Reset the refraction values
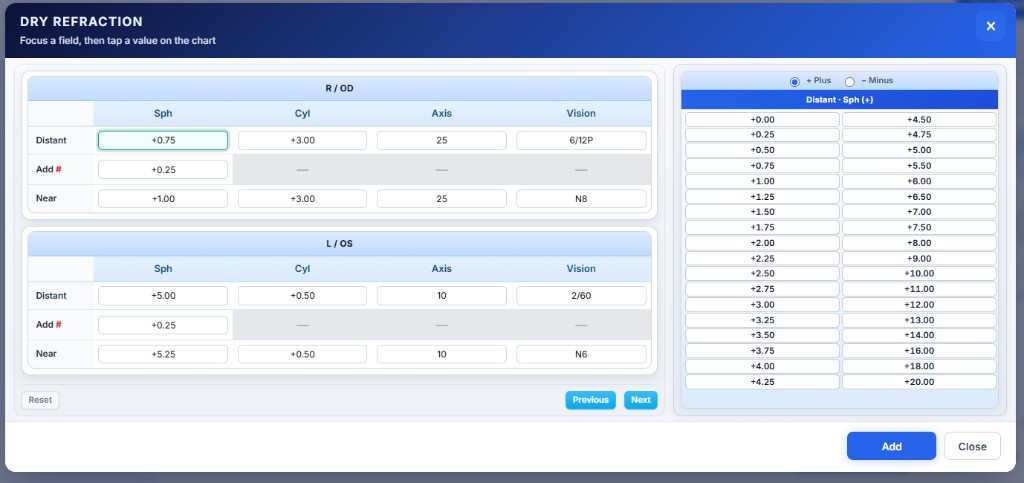The image size is (1024, 483). click(x=40, y=400)
